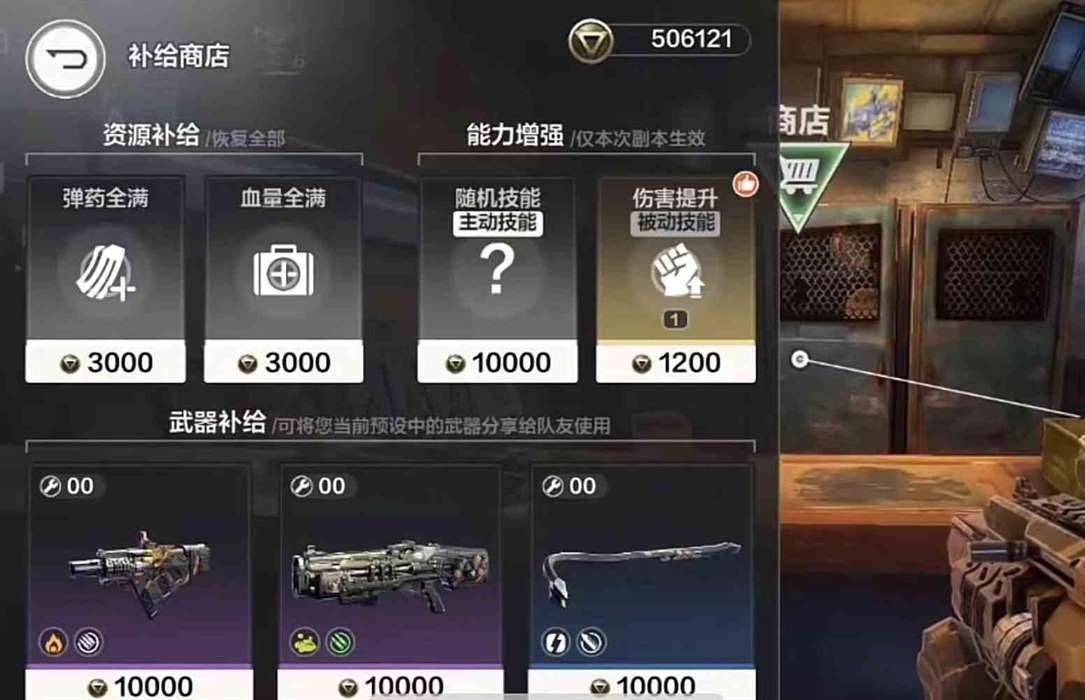The image size is (1085, 700).
Task: Purchase random skill for 10000
Action: 497,362
